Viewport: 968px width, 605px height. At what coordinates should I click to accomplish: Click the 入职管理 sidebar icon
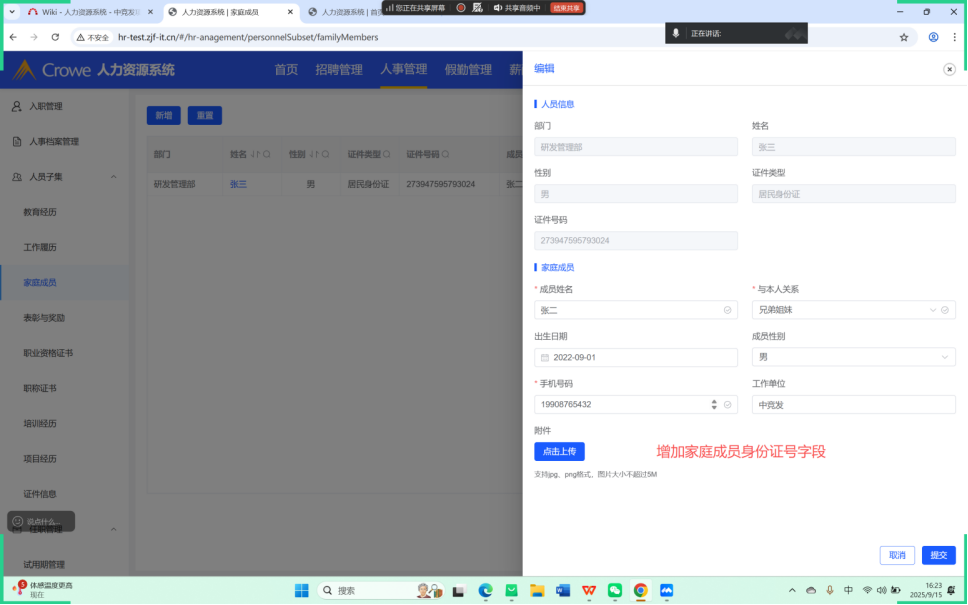(x=17, y=106)
